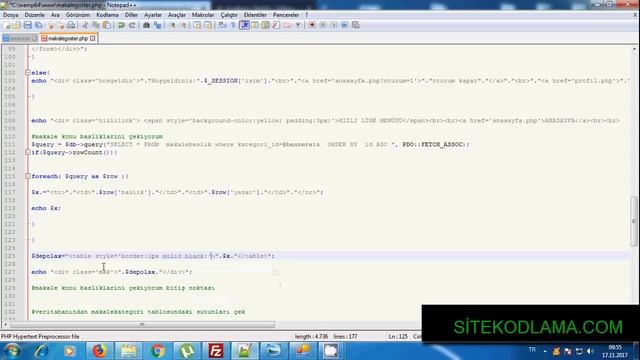
Task: Click the Close document toolbar icon
Action: [x=51, y=25]
